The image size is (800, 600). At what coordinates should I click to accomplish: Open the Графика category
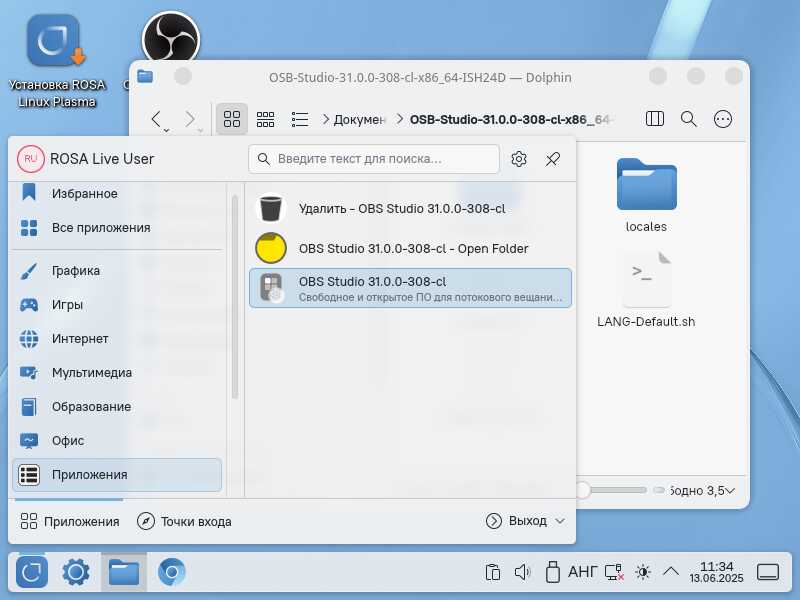pyautogui.click(x=117, y=271)
